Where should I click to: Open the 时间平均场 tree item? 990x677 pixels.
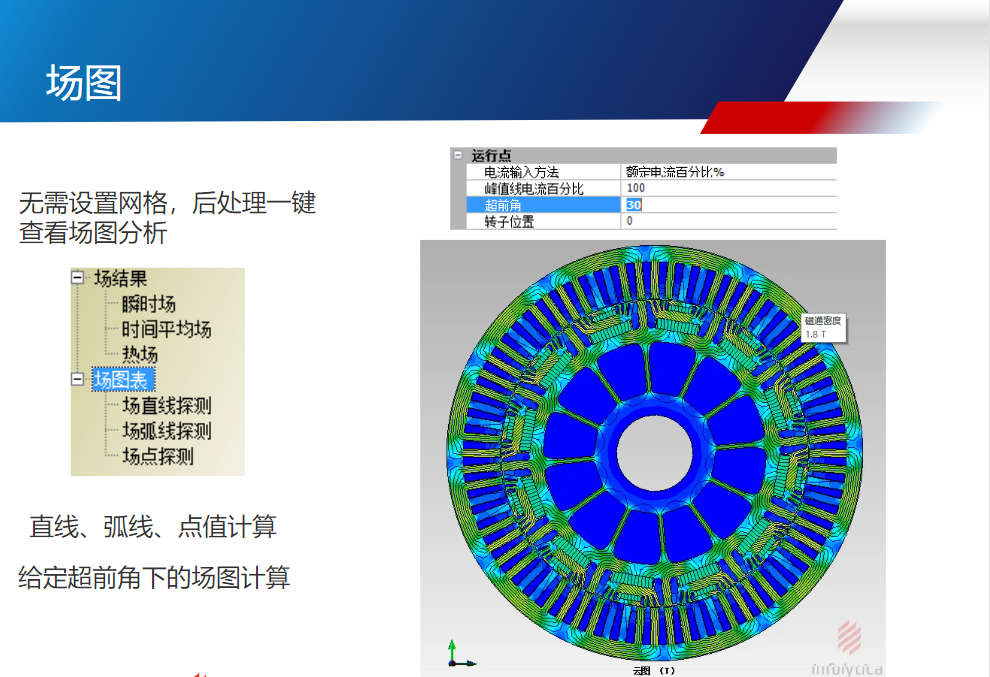pyautogui.click(x=166, y=329)
